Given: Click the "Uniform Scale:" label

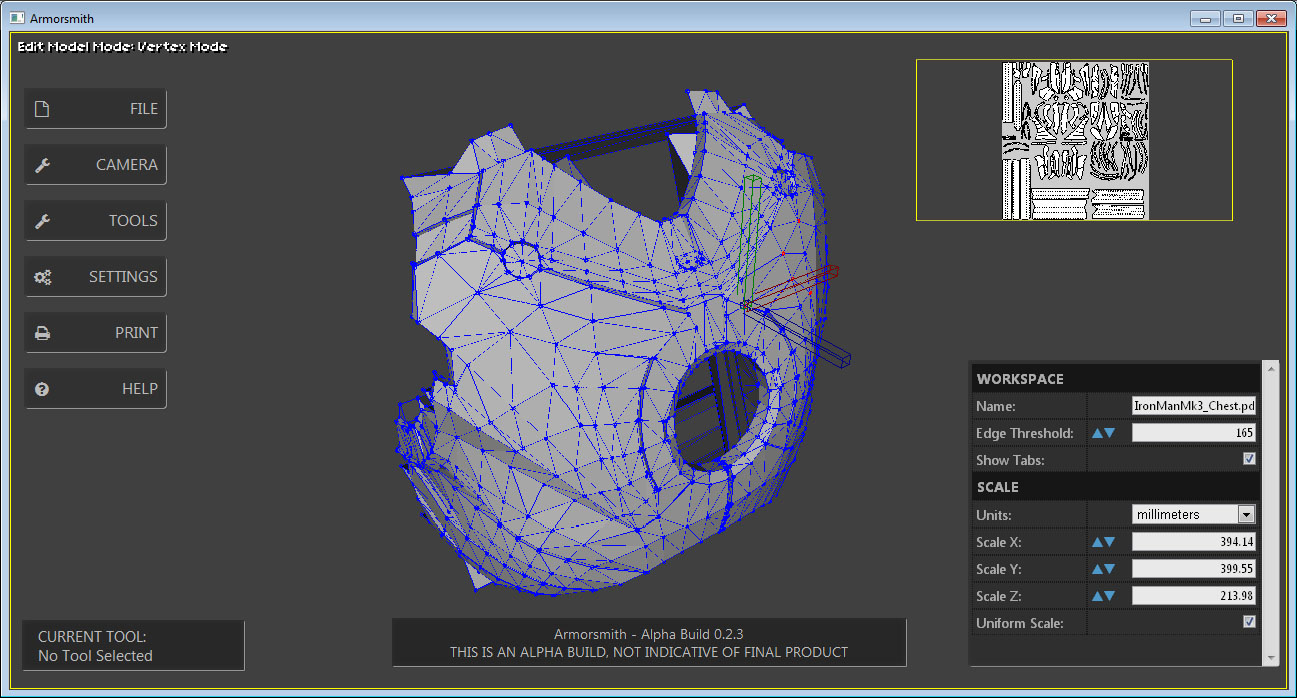Looking at the screenshot, I should click(1020, 623).
